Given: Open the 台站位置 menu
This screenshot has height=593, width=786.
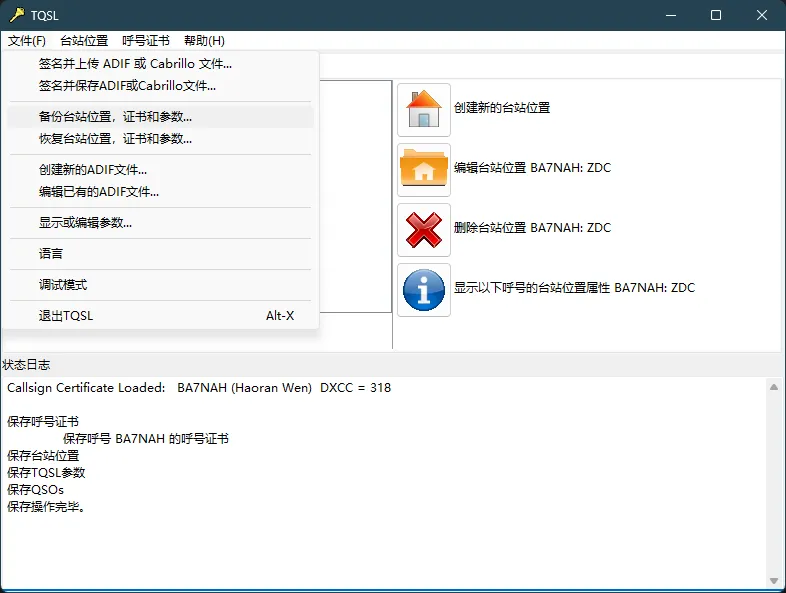Looking at the screenshot, I should [84, 41].
